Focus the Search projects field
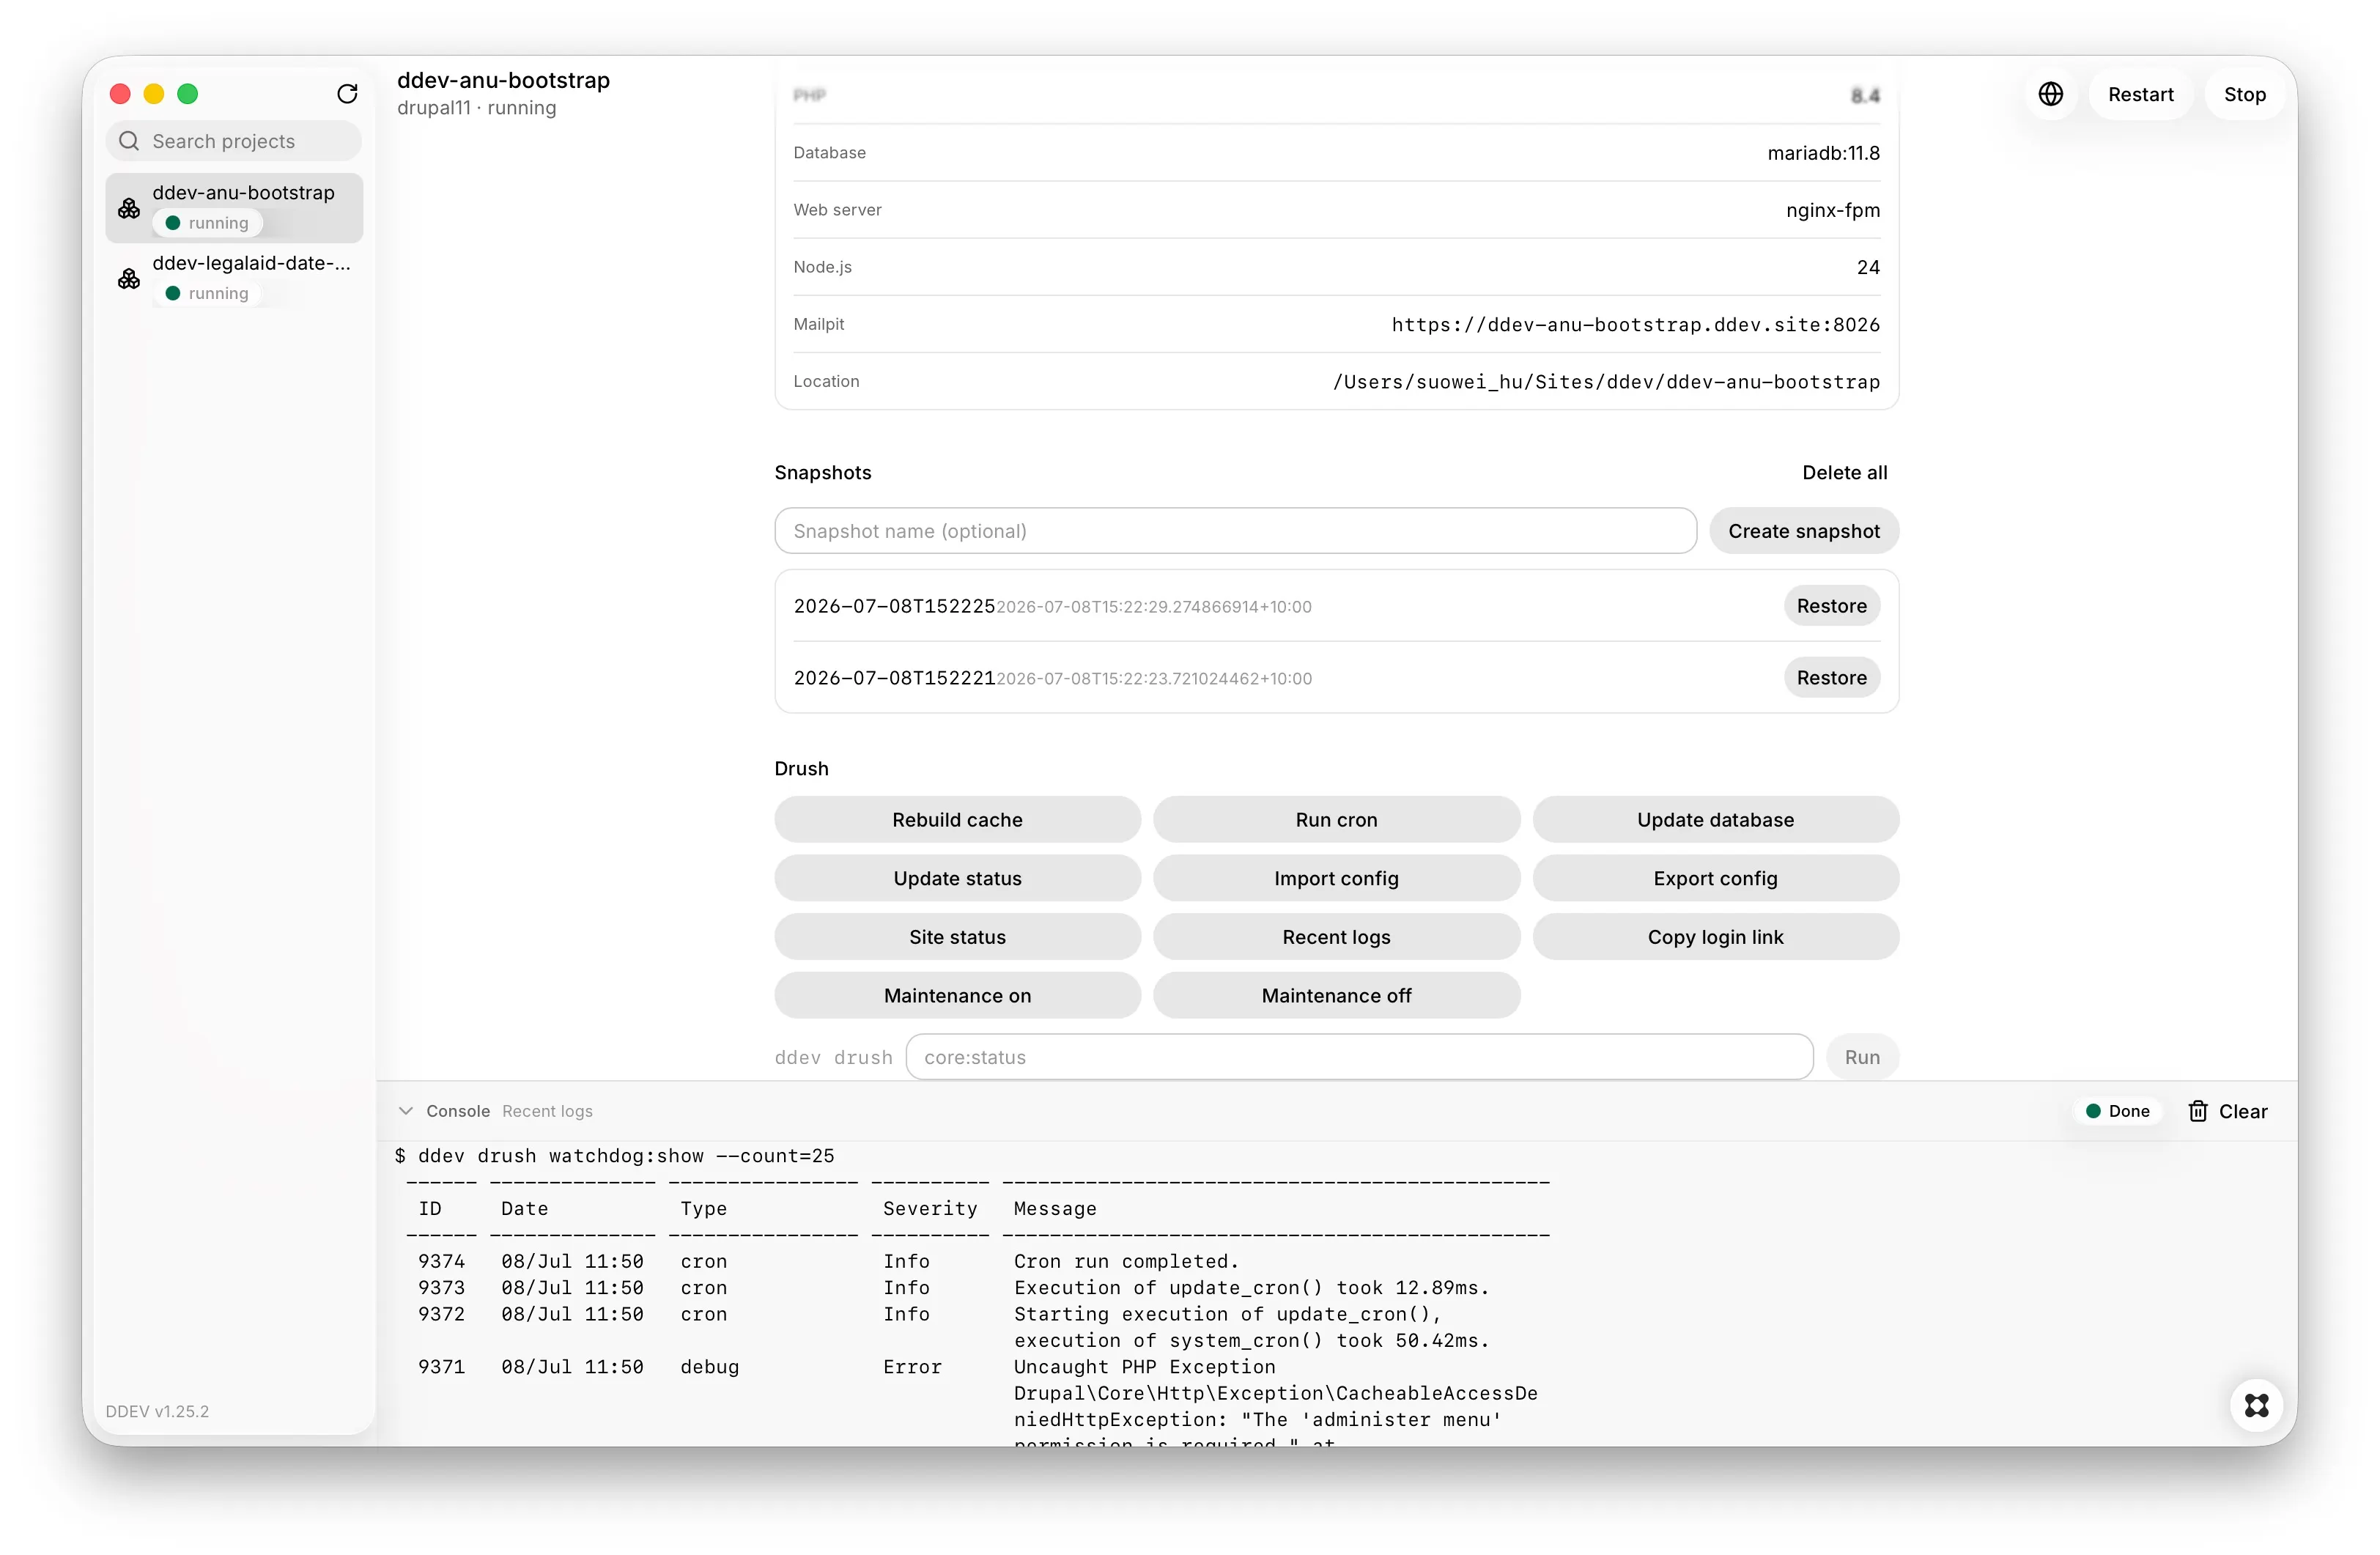 pyautogui.click(x=234, y=141)
